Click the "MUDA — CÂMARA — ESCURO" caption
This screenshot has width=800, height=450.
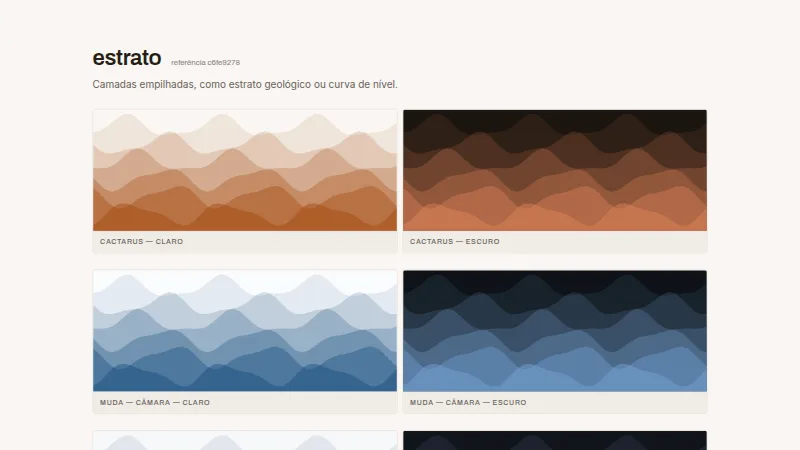pos(468,402)
